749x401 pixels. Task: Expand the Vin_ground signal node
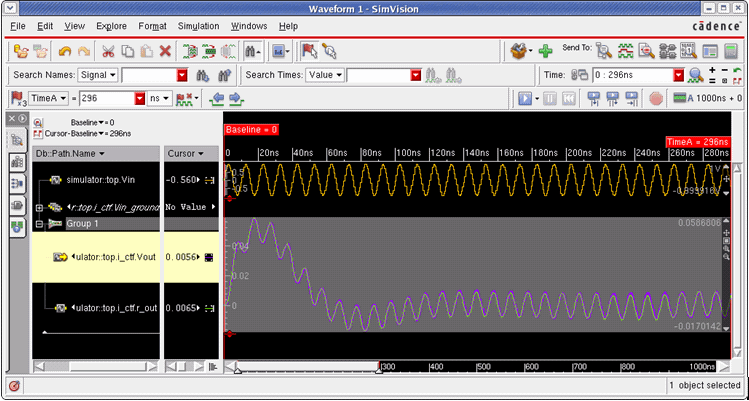(40, 207)
